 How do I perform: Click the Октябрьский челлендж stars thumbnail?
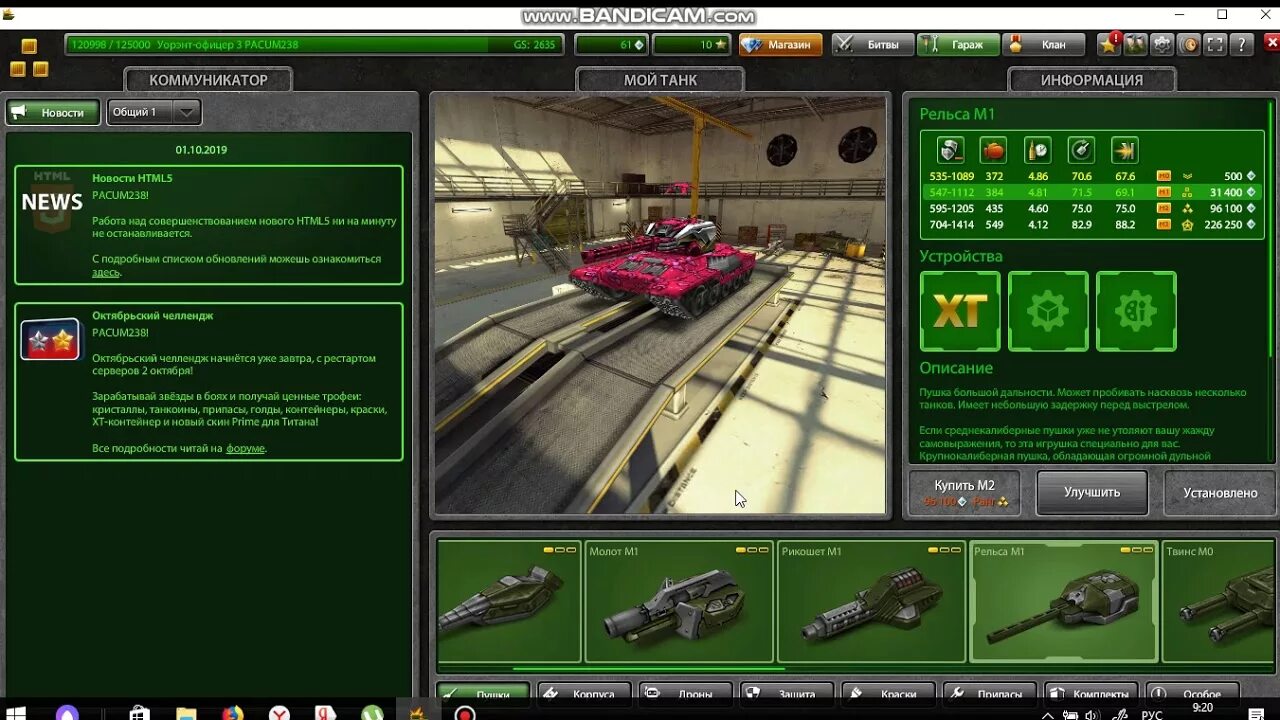click(50, 340)
